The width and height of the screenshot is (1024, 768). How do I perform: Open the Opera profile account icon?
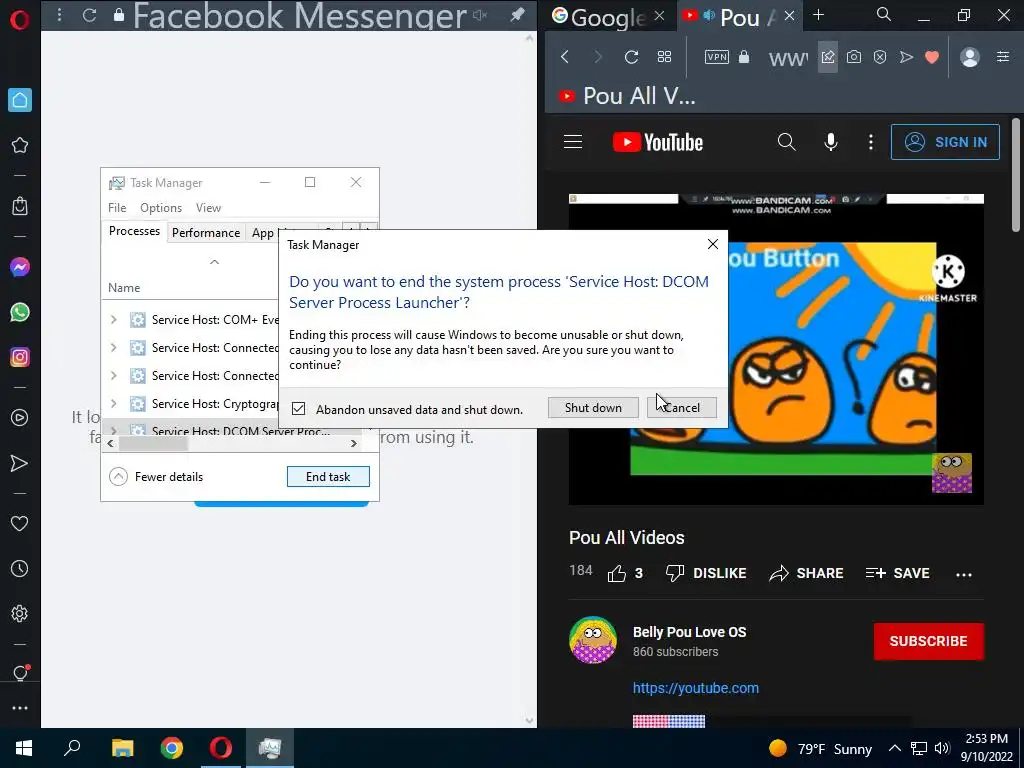pos(970,57)
